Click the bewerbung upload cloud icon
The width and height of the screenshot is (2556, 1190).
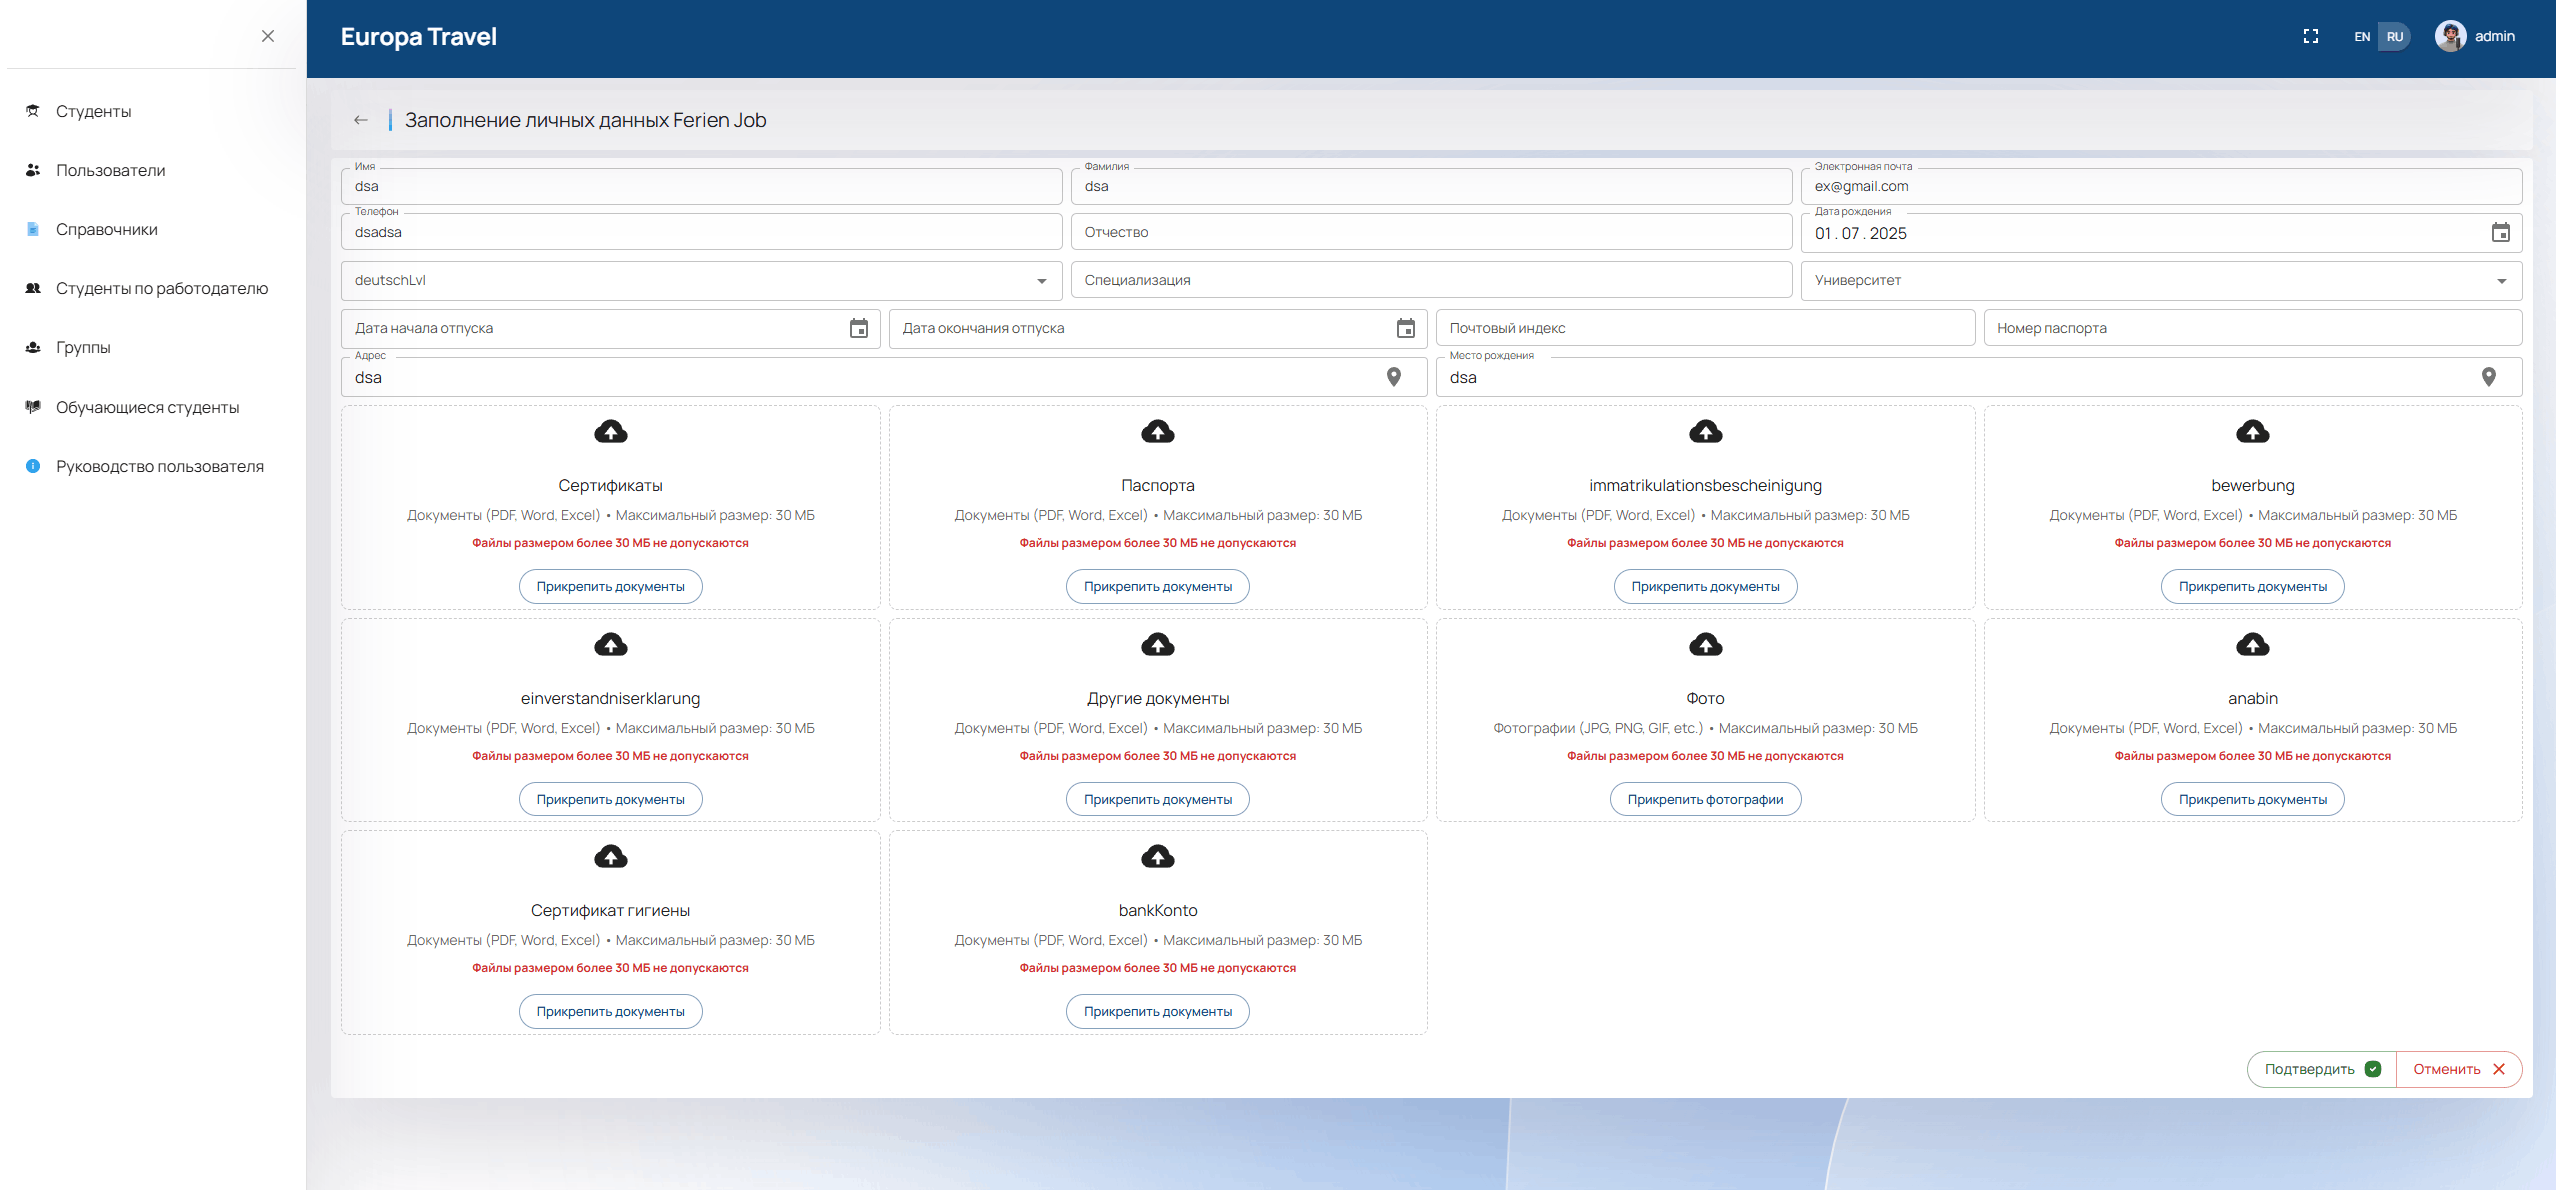point(2252,432)
